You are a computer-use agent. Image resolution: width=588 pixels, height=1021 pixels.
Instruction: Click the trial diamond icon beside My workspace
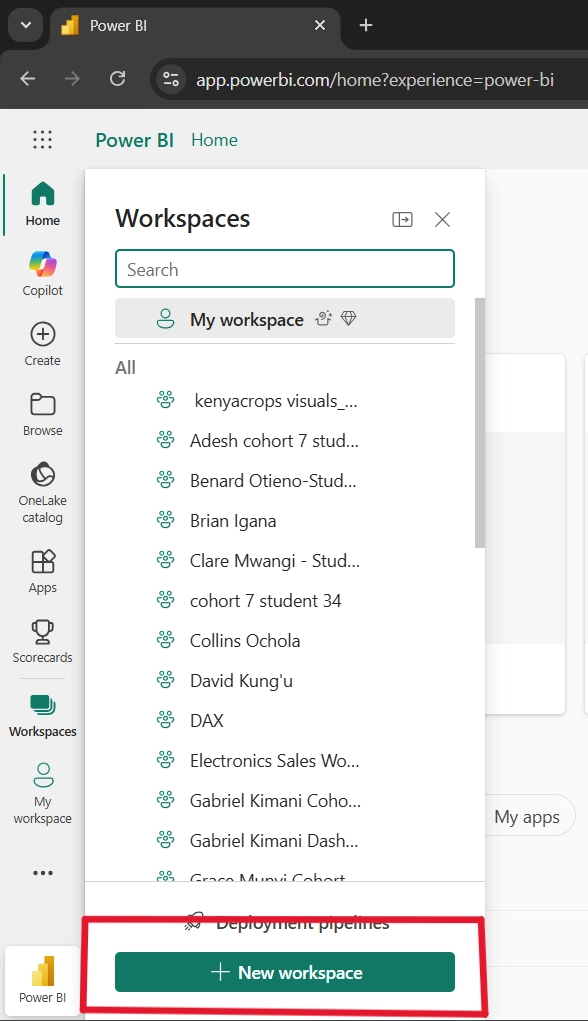pos(348,317)
